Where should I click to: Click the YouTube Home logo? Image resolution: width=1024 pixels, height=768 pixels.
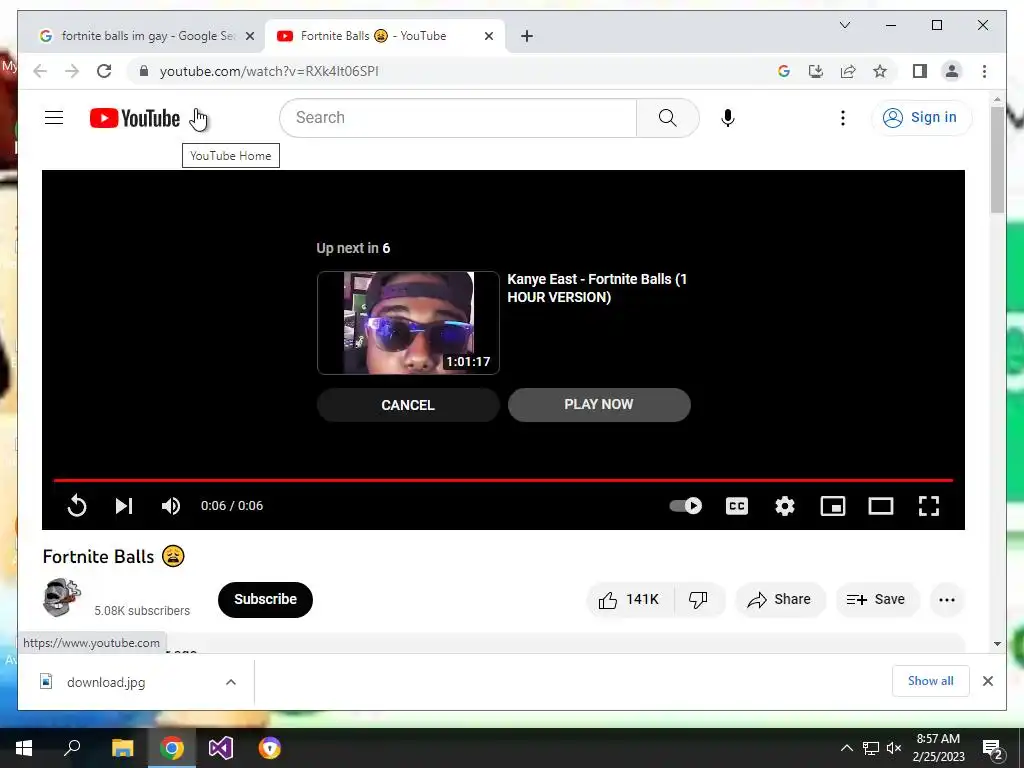pyautogui.click(x=135, y=118)
